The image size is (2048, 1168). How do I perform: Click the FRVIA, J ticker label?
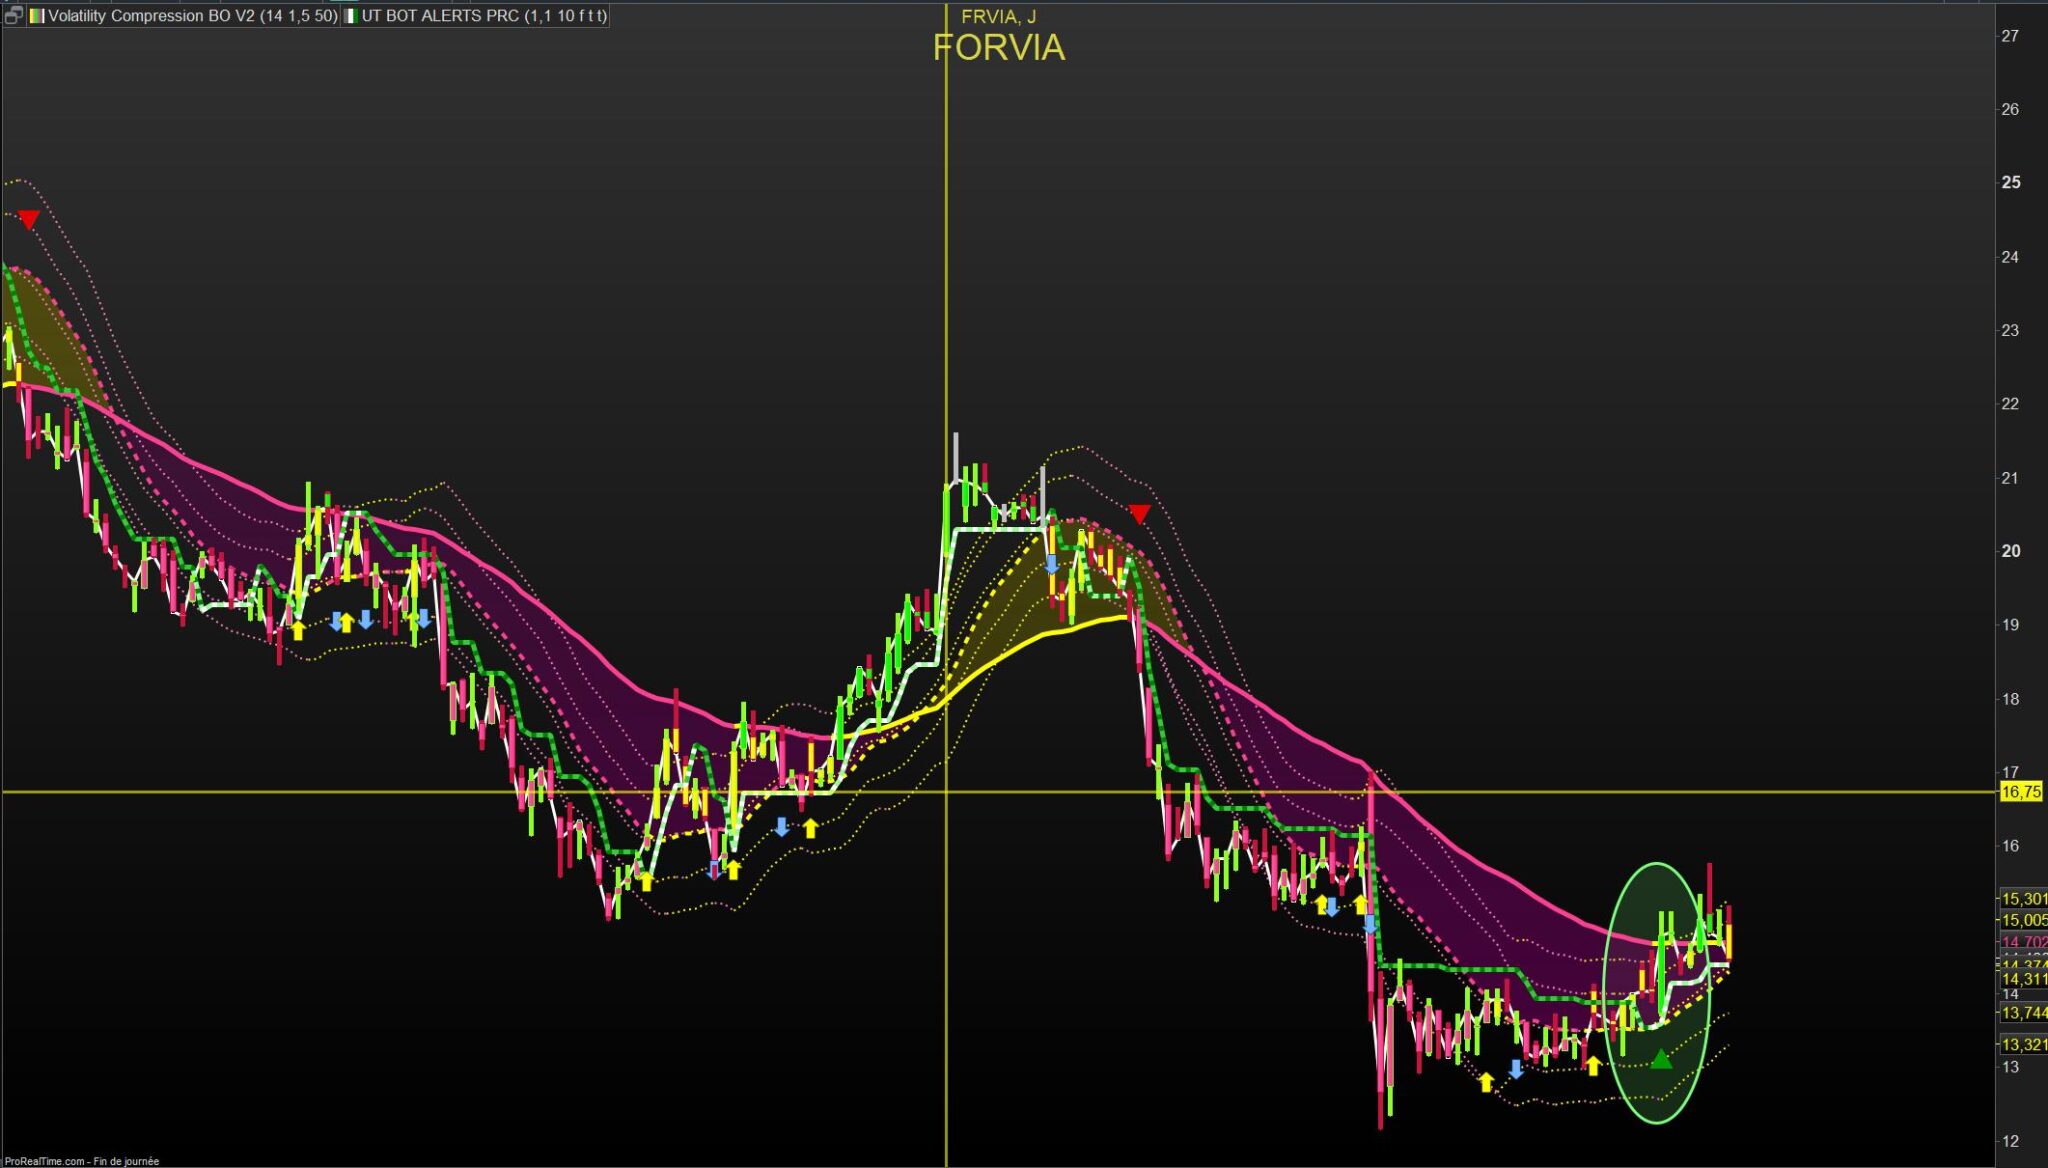pyautogui.click(x=998, y=16)
